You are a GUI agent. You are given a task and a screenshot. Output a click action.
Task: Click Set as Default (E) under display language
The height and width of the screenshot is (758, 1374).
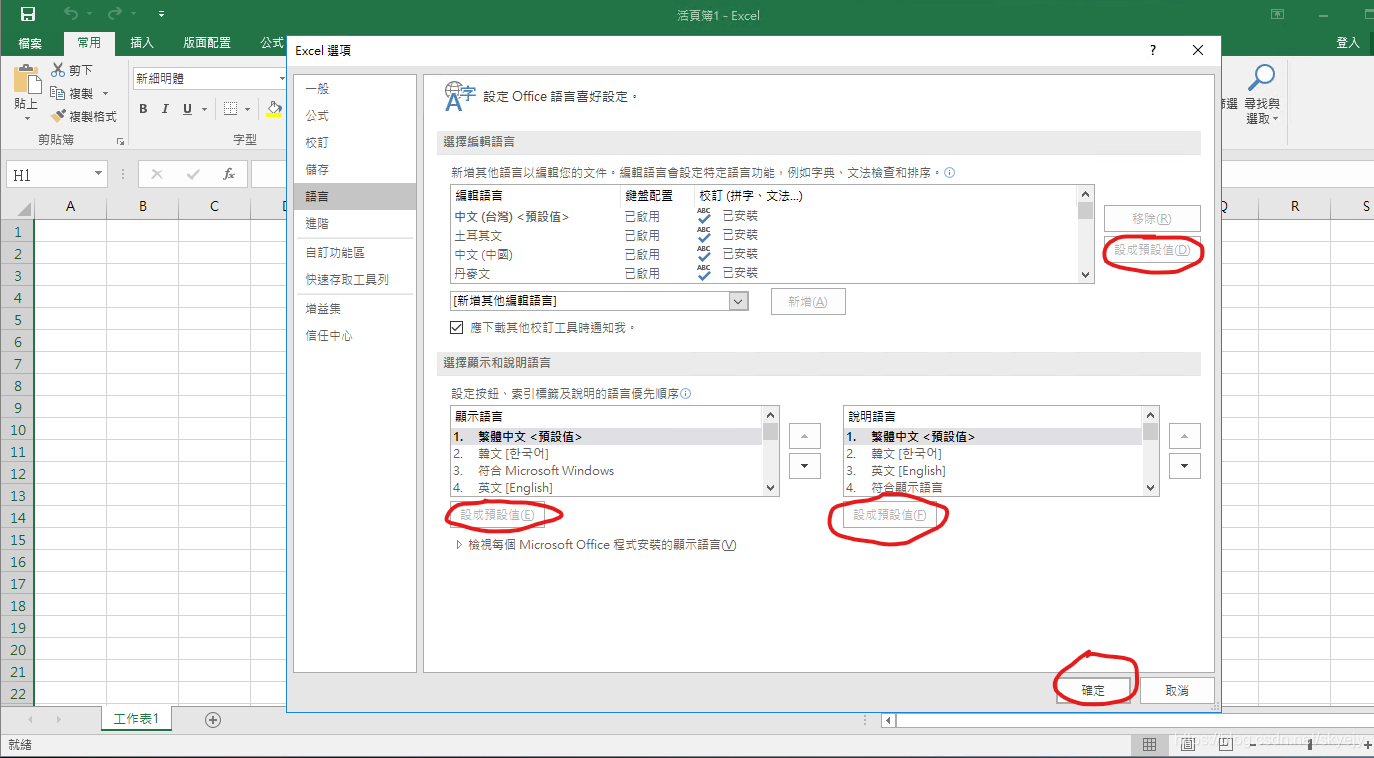click(497, 515)
